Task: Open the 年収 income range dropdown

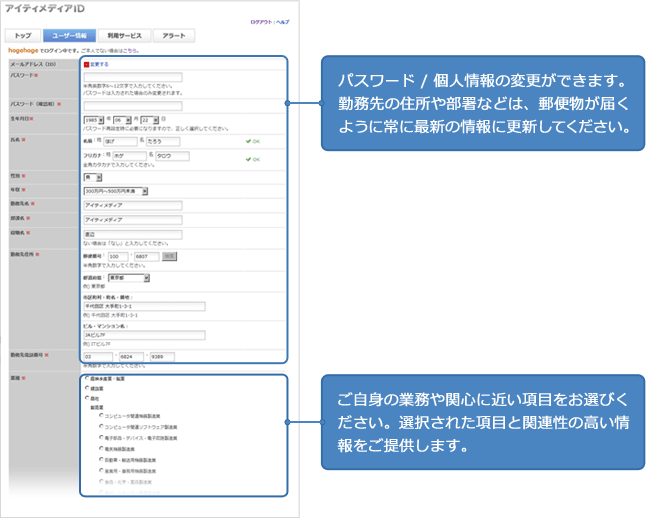Action: [116, 191]
